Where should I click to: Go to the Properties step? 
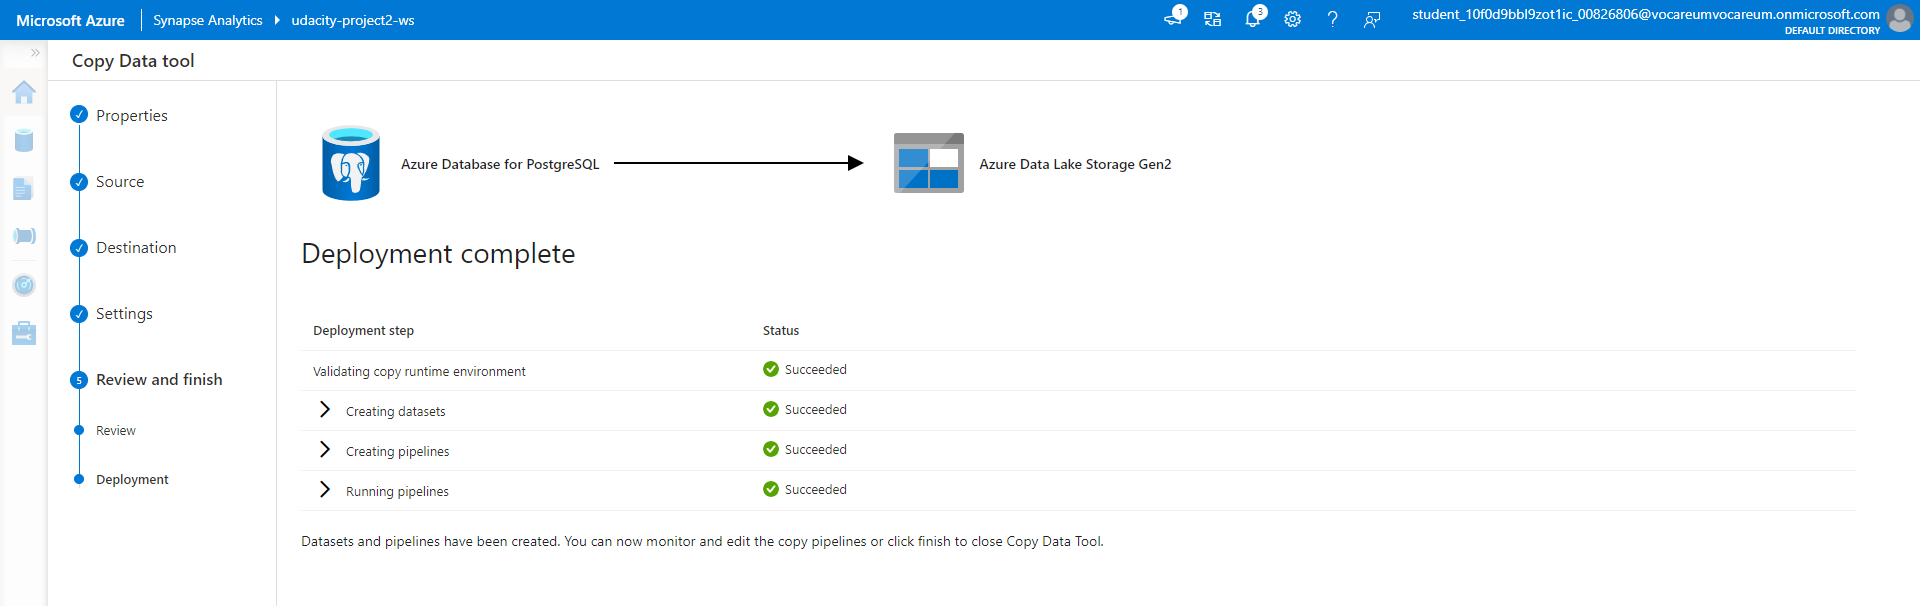pos(131,115)
